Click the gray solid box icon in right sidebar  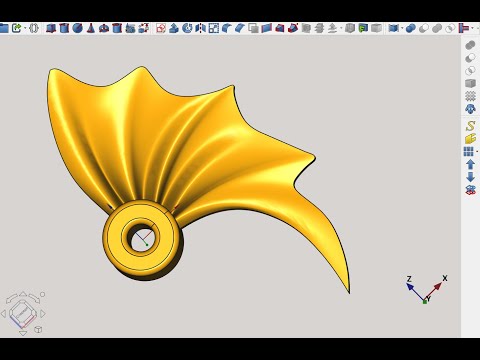pos(470,83)
